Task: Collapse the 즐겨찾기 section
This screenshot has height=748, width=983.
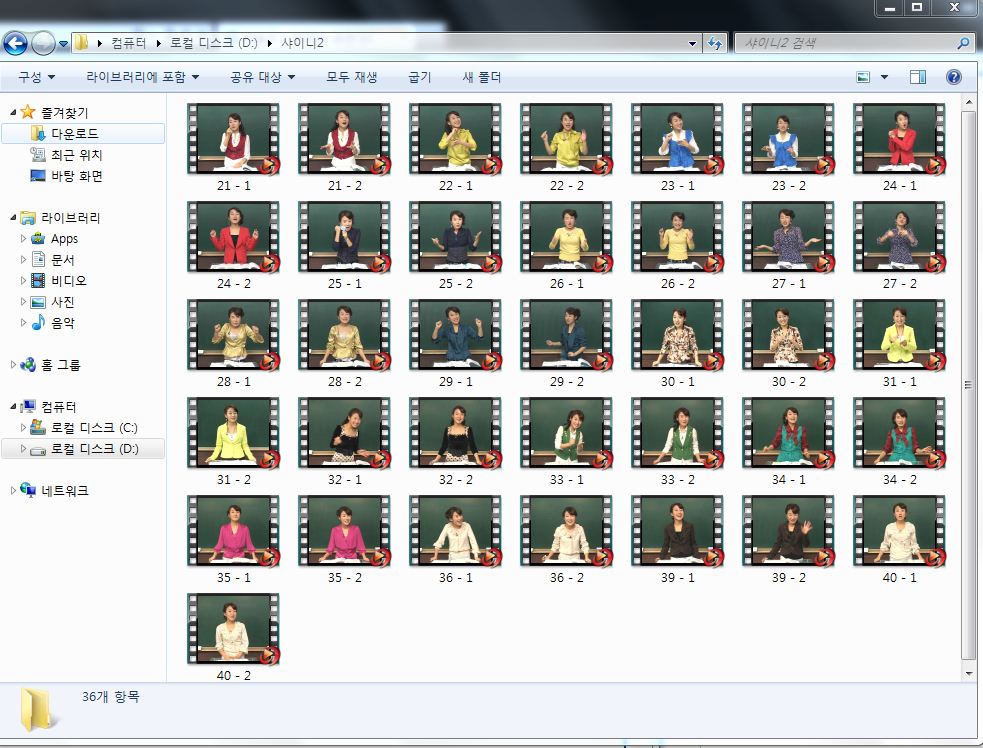Action: [x=13, y=113]
